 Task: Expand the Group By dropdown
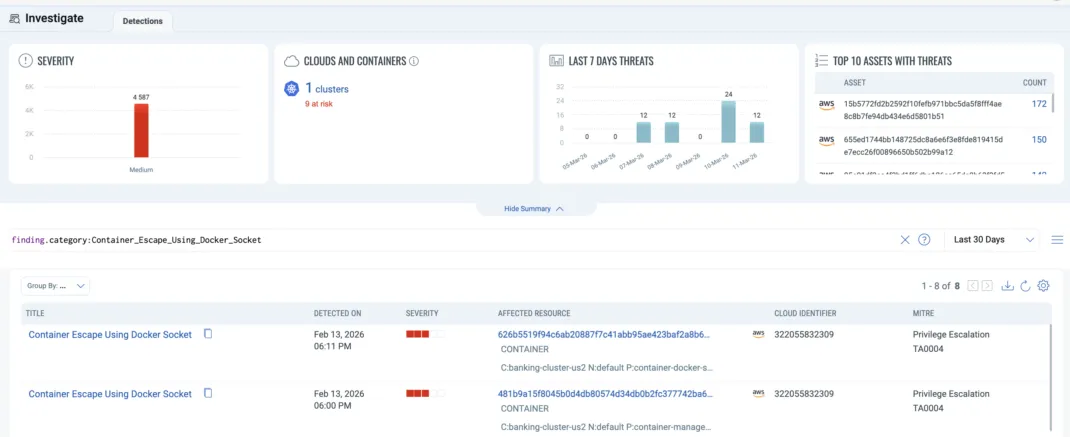click(56, 286)
